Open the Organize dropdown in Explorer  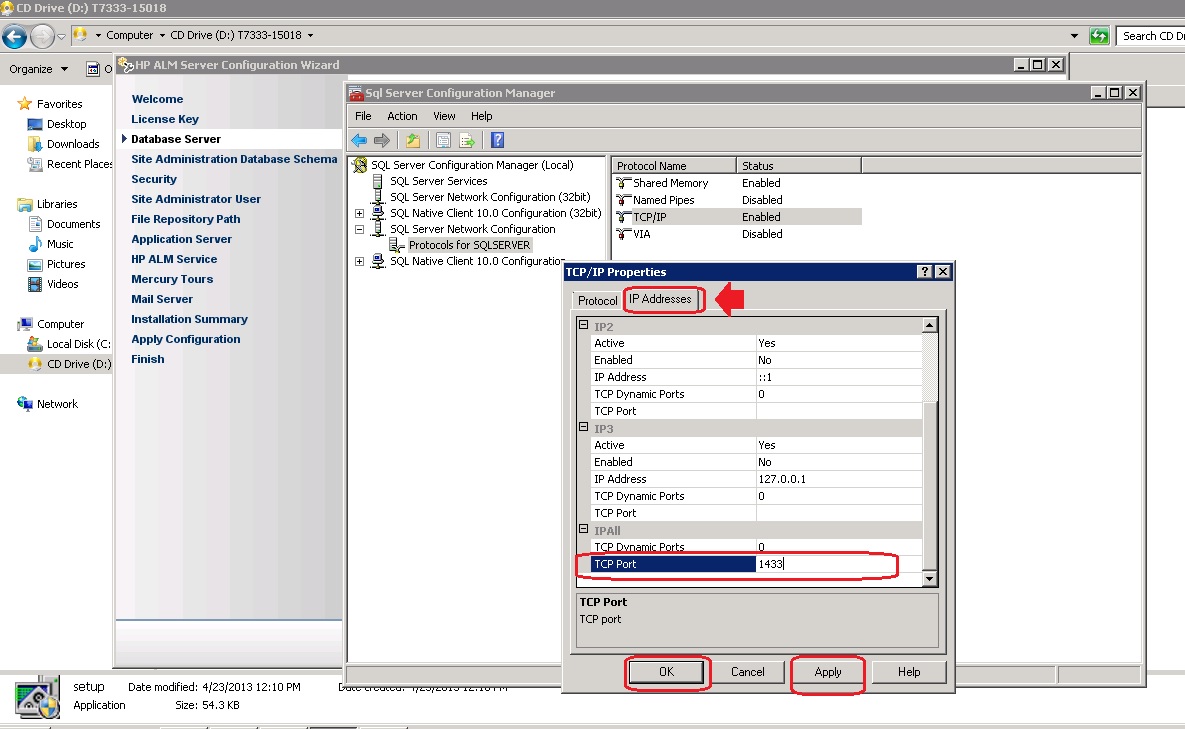point(39,69)
